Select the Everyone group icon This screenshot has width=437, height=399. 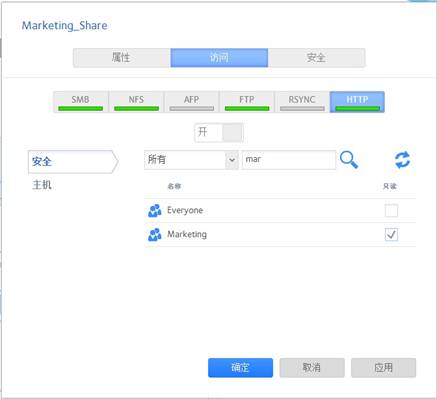point(155,211)
